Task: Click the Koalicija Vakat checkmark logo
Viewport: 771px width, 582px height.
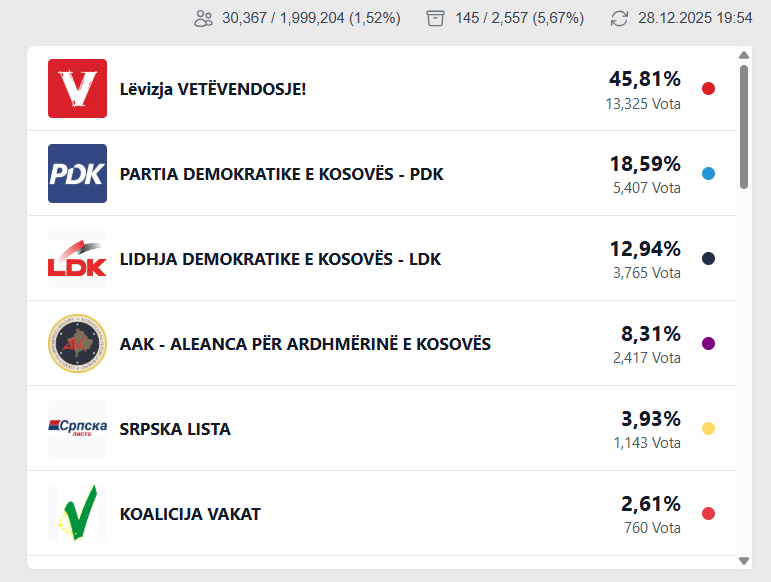Action: coord(77,513)
